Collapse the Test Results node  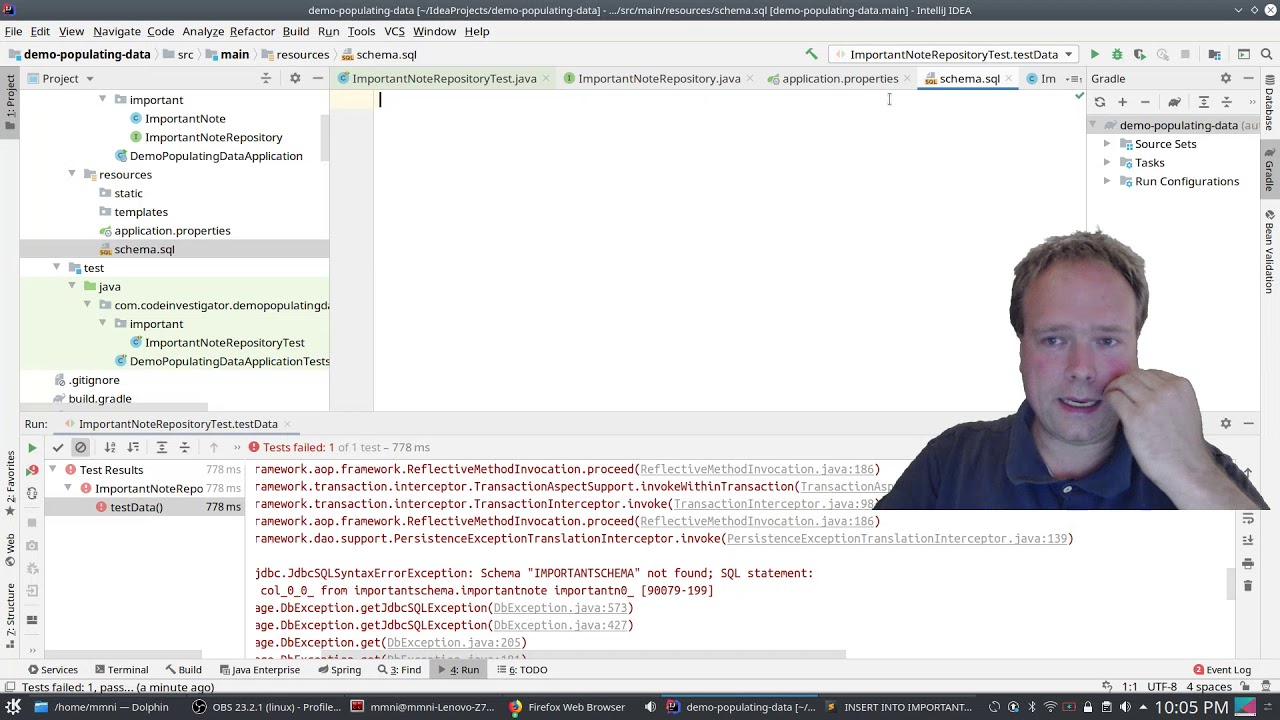tap(53, 470)
